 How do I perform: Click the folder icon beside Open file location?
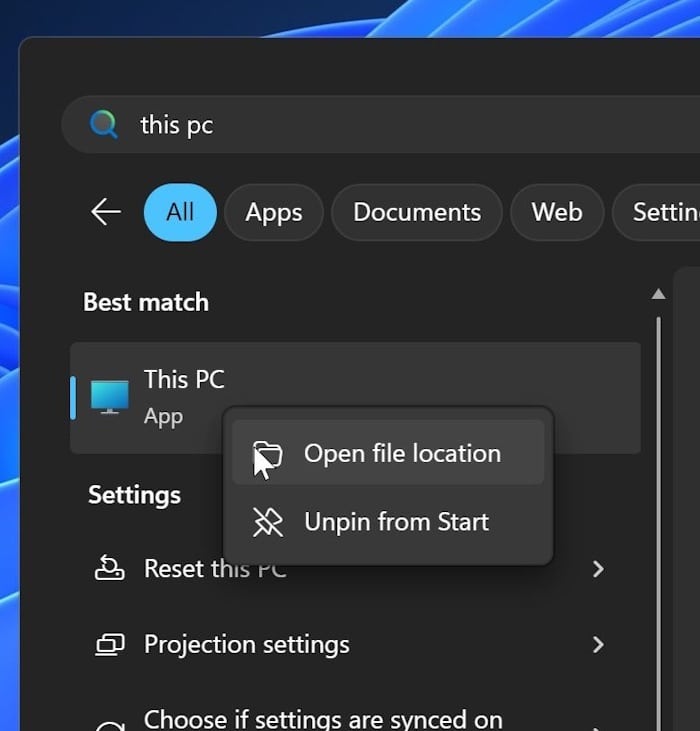(268, 454)
